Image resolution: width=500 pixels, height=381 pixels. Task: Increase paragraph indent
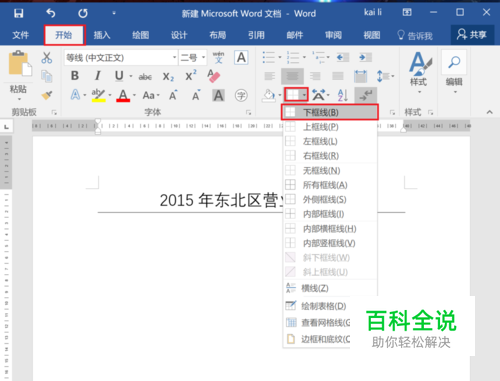point(365,57)
